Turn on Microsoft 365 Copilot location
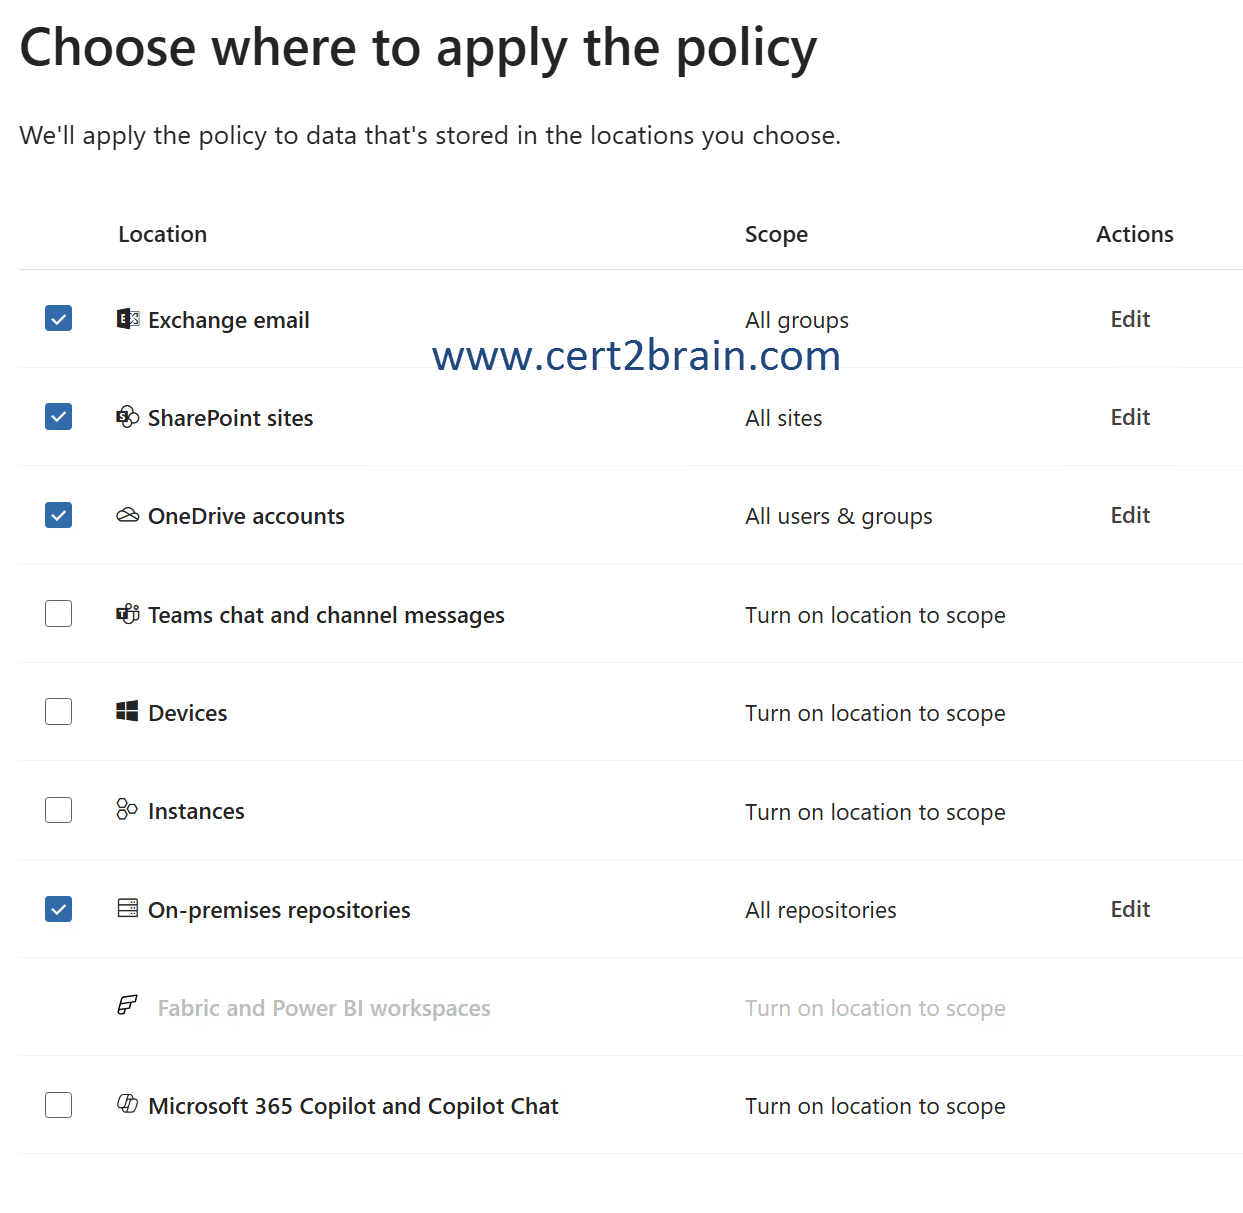Screen dimensions: 1243x1213 pyautogui.click(x=59, y=1105)
